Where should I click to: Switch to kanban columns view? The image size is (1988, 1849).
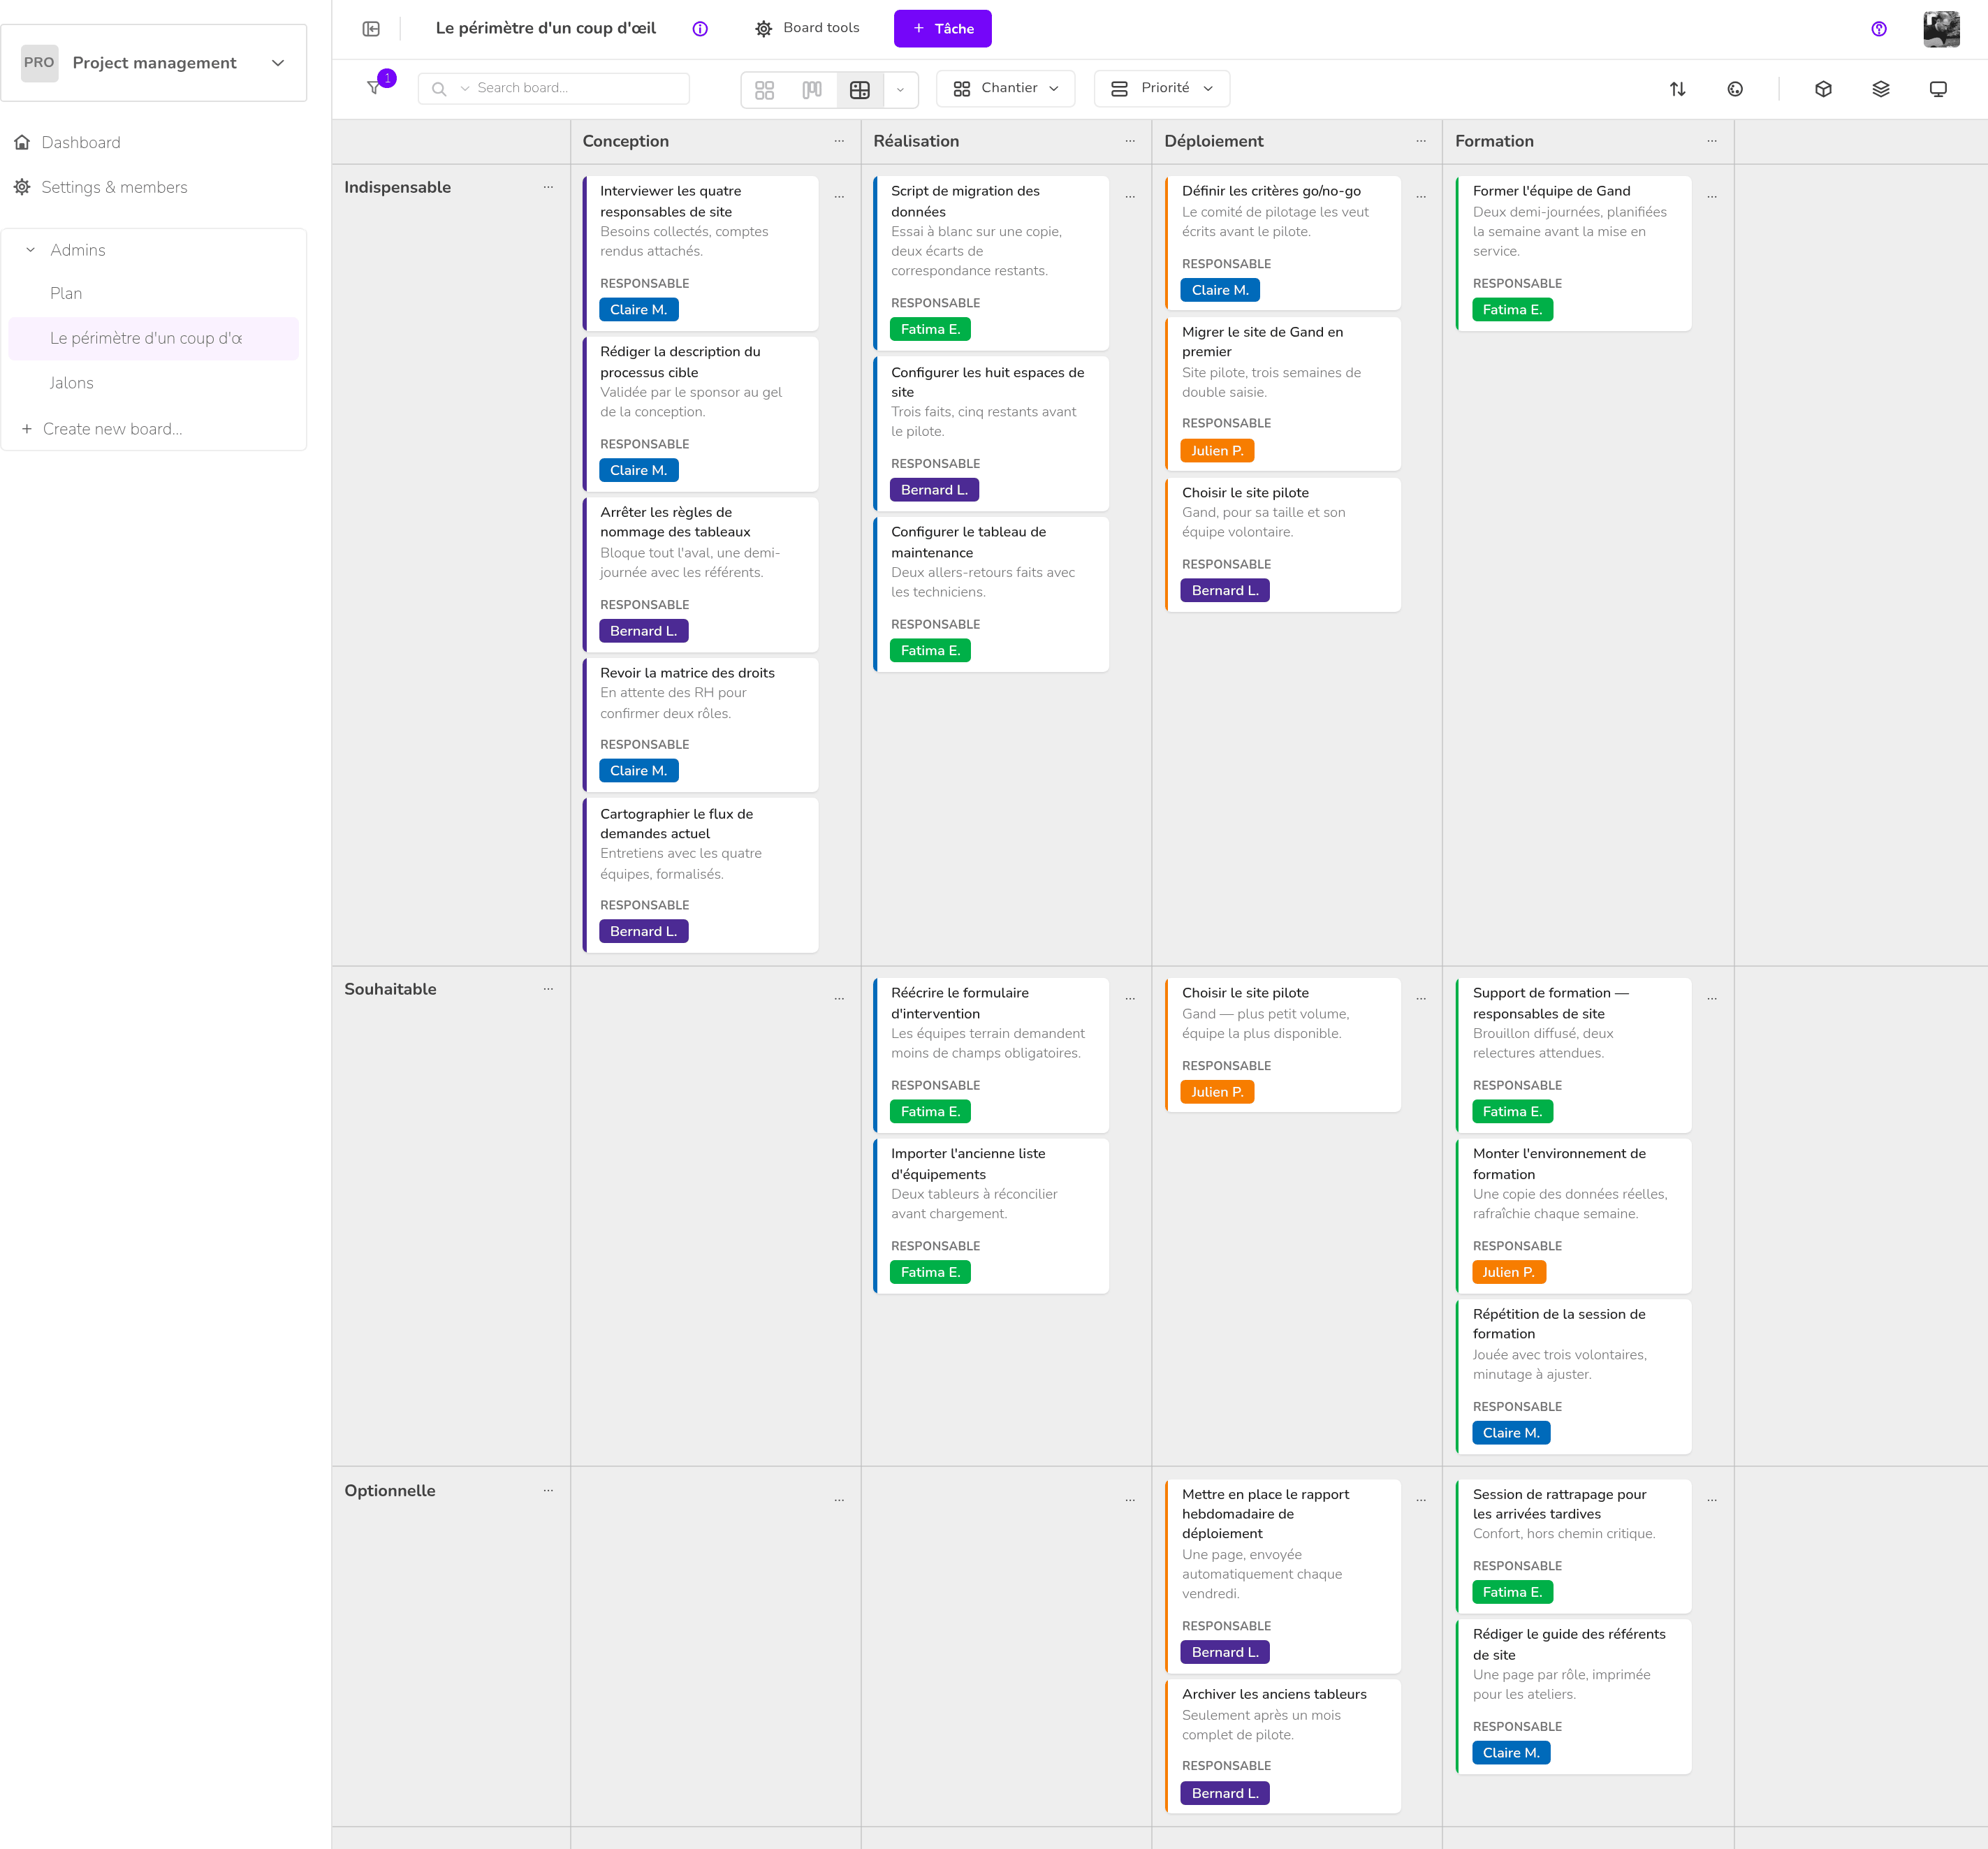tap(812, 89)
